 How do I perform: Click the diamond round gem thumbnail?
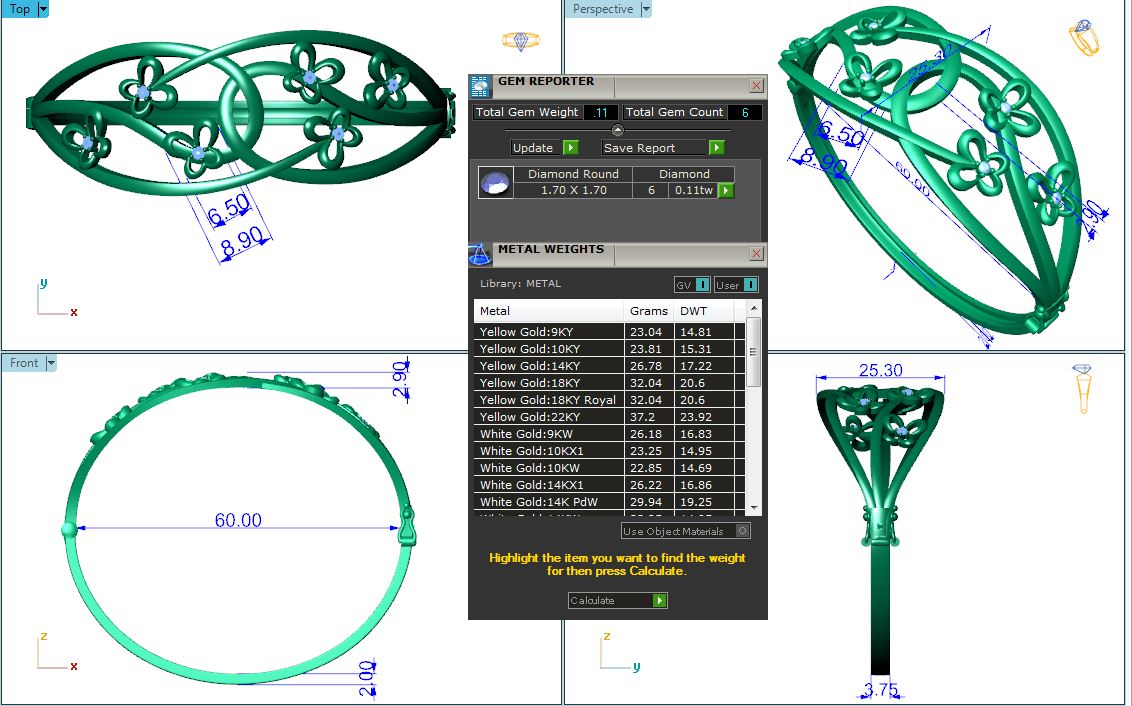coord(496,183)
